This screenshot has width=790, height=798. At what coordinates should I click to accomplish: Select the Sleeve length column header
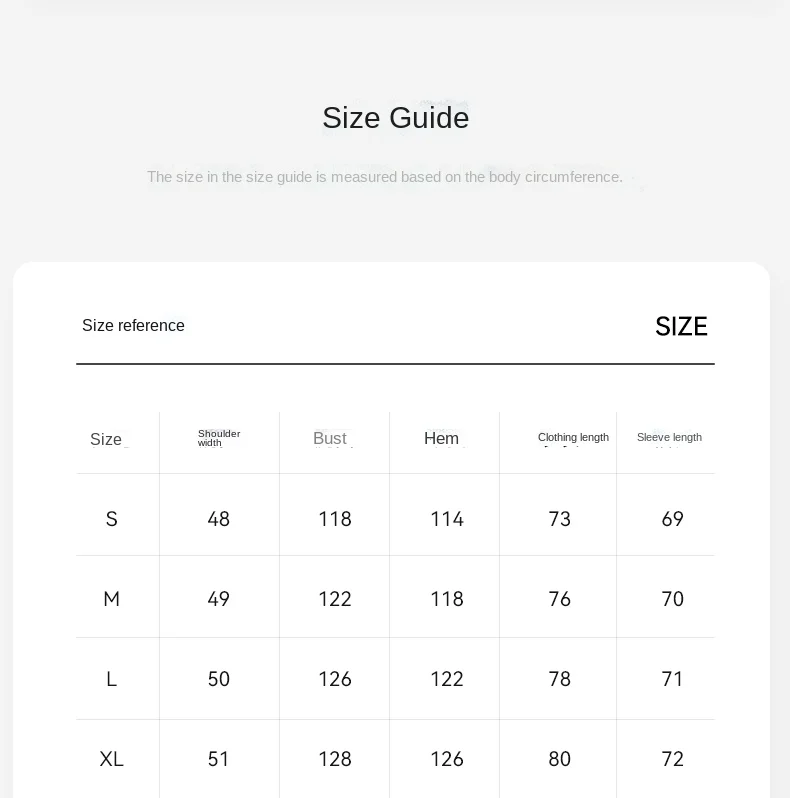669,438
